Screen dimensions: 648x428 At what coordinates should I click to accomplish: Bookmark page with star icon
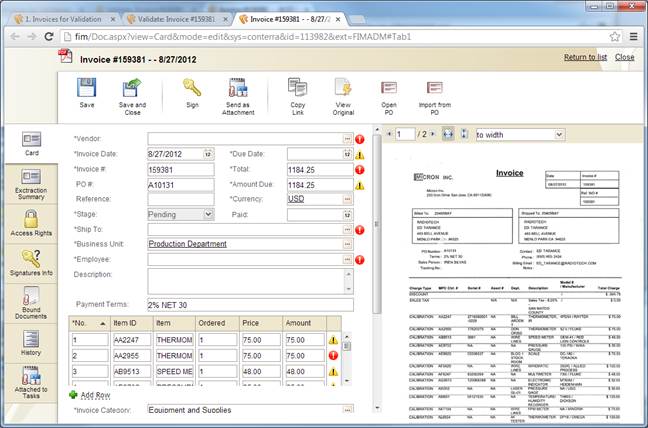(615, 36)
